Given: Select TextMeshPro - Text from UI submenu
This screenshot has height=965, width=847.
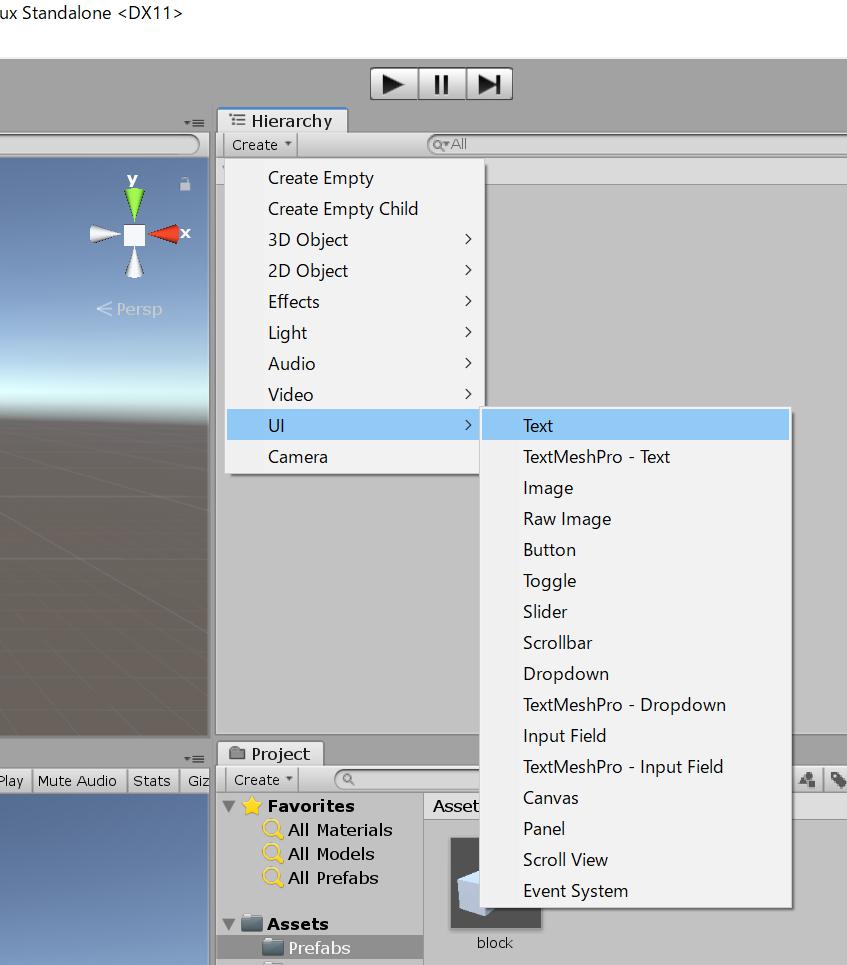Looking at the screenshot, I should (x=596, y=457).
